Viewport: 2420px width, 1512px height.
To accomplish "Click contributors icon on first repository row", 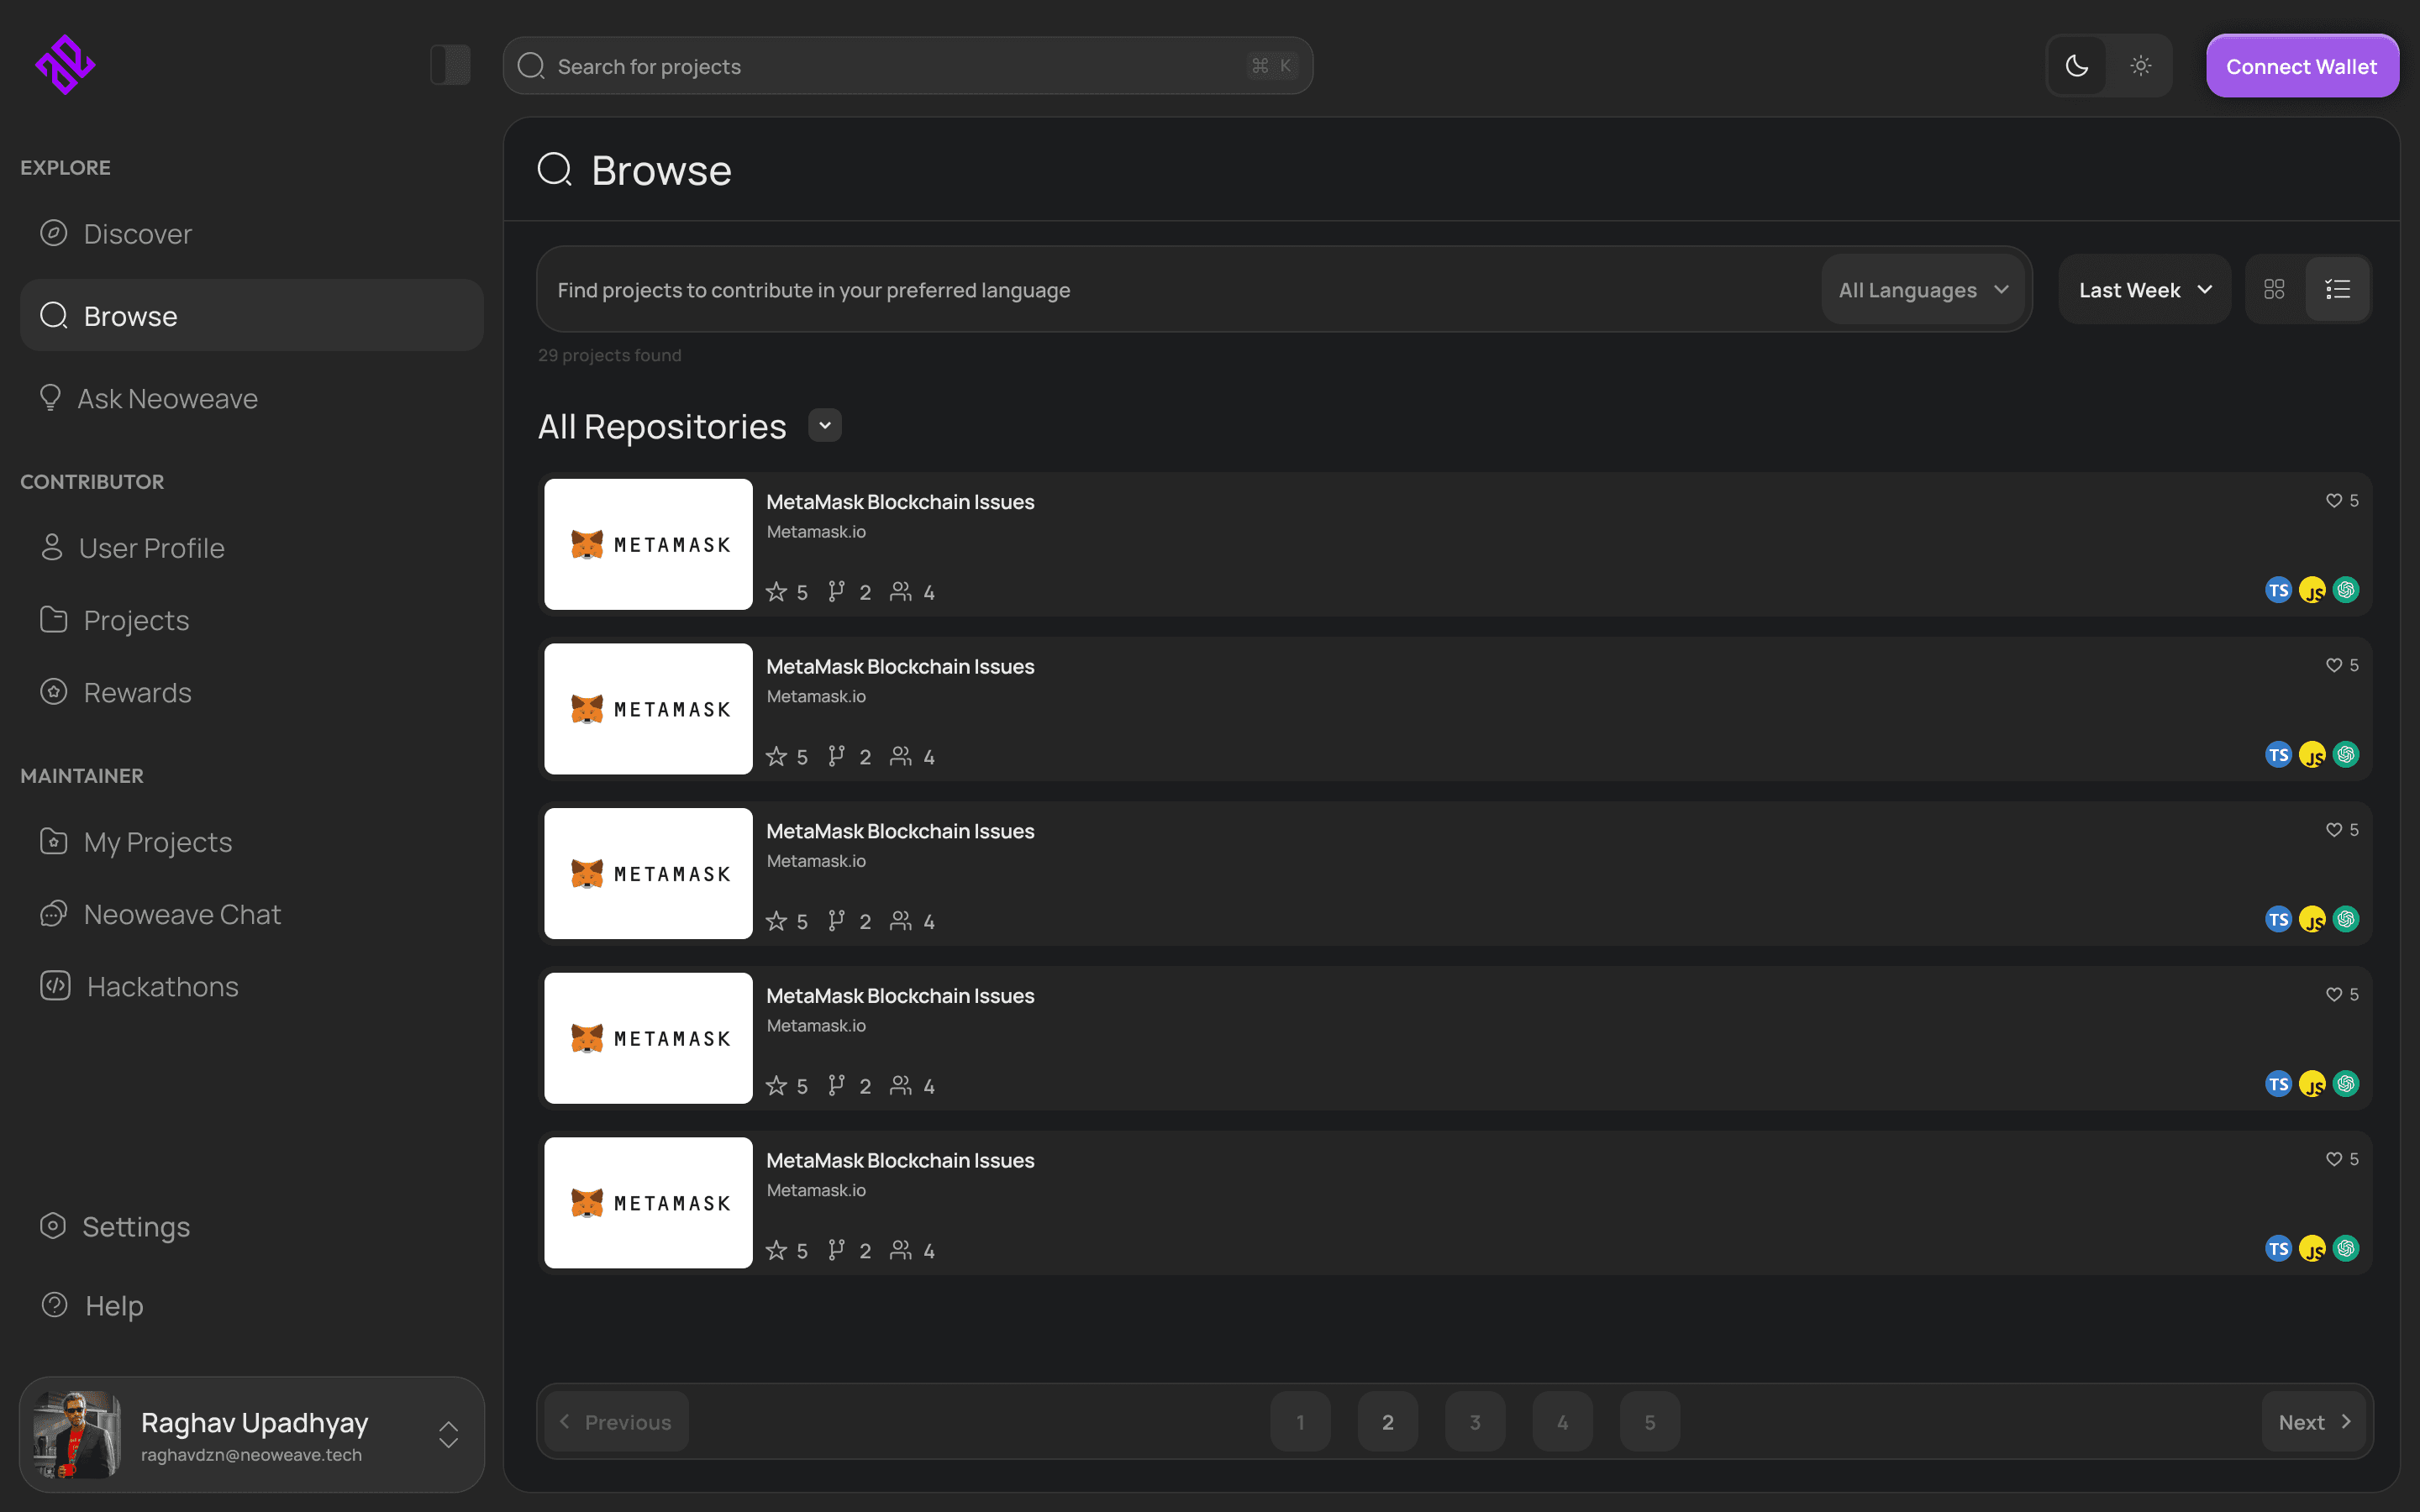I will pos(901,592).
